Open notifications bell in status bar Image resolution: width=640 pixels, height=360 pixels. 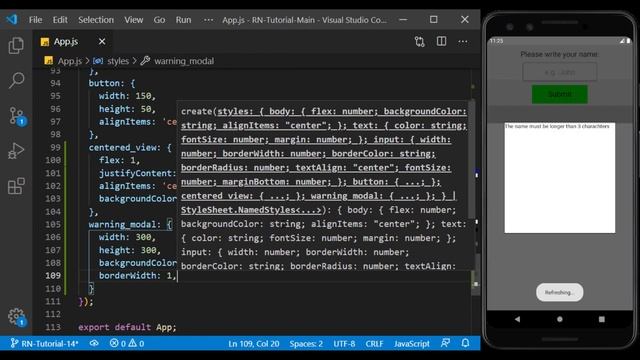tap(465, 344)
